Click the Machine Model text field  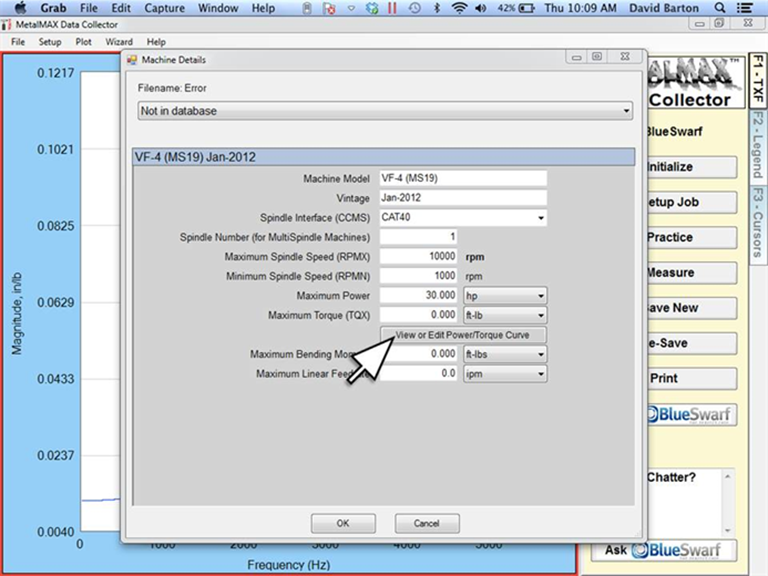coord(463,178)
